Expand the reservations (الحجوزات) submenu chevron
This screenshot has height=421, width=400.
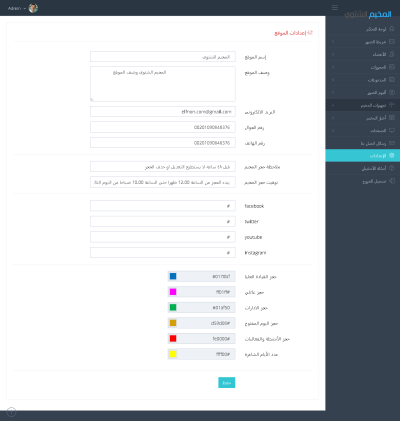point(333,67)
